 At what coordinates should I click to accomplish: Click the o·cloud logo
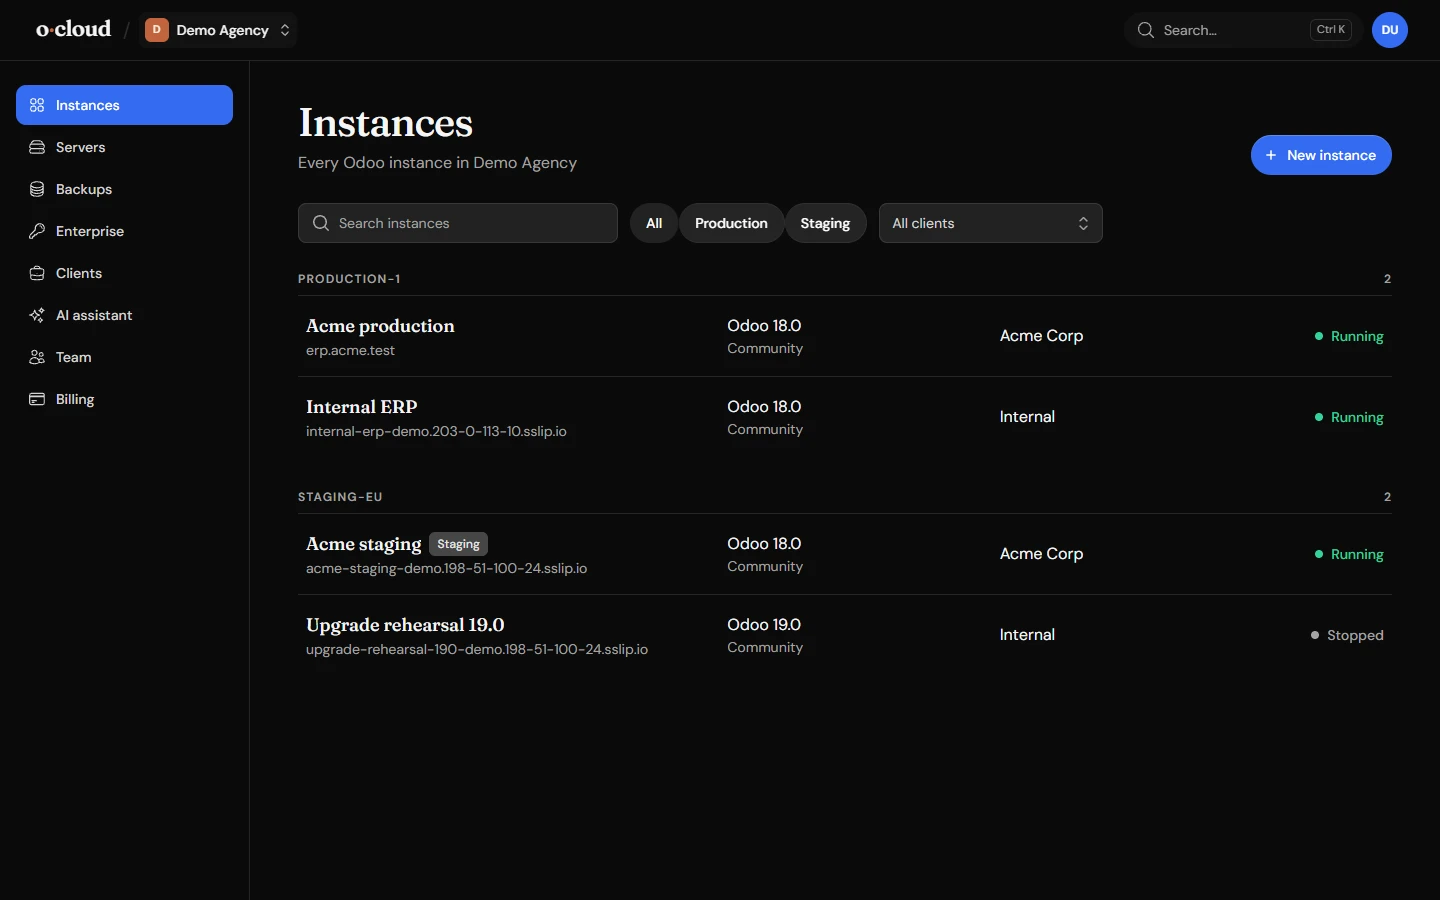tap(74, 29)
